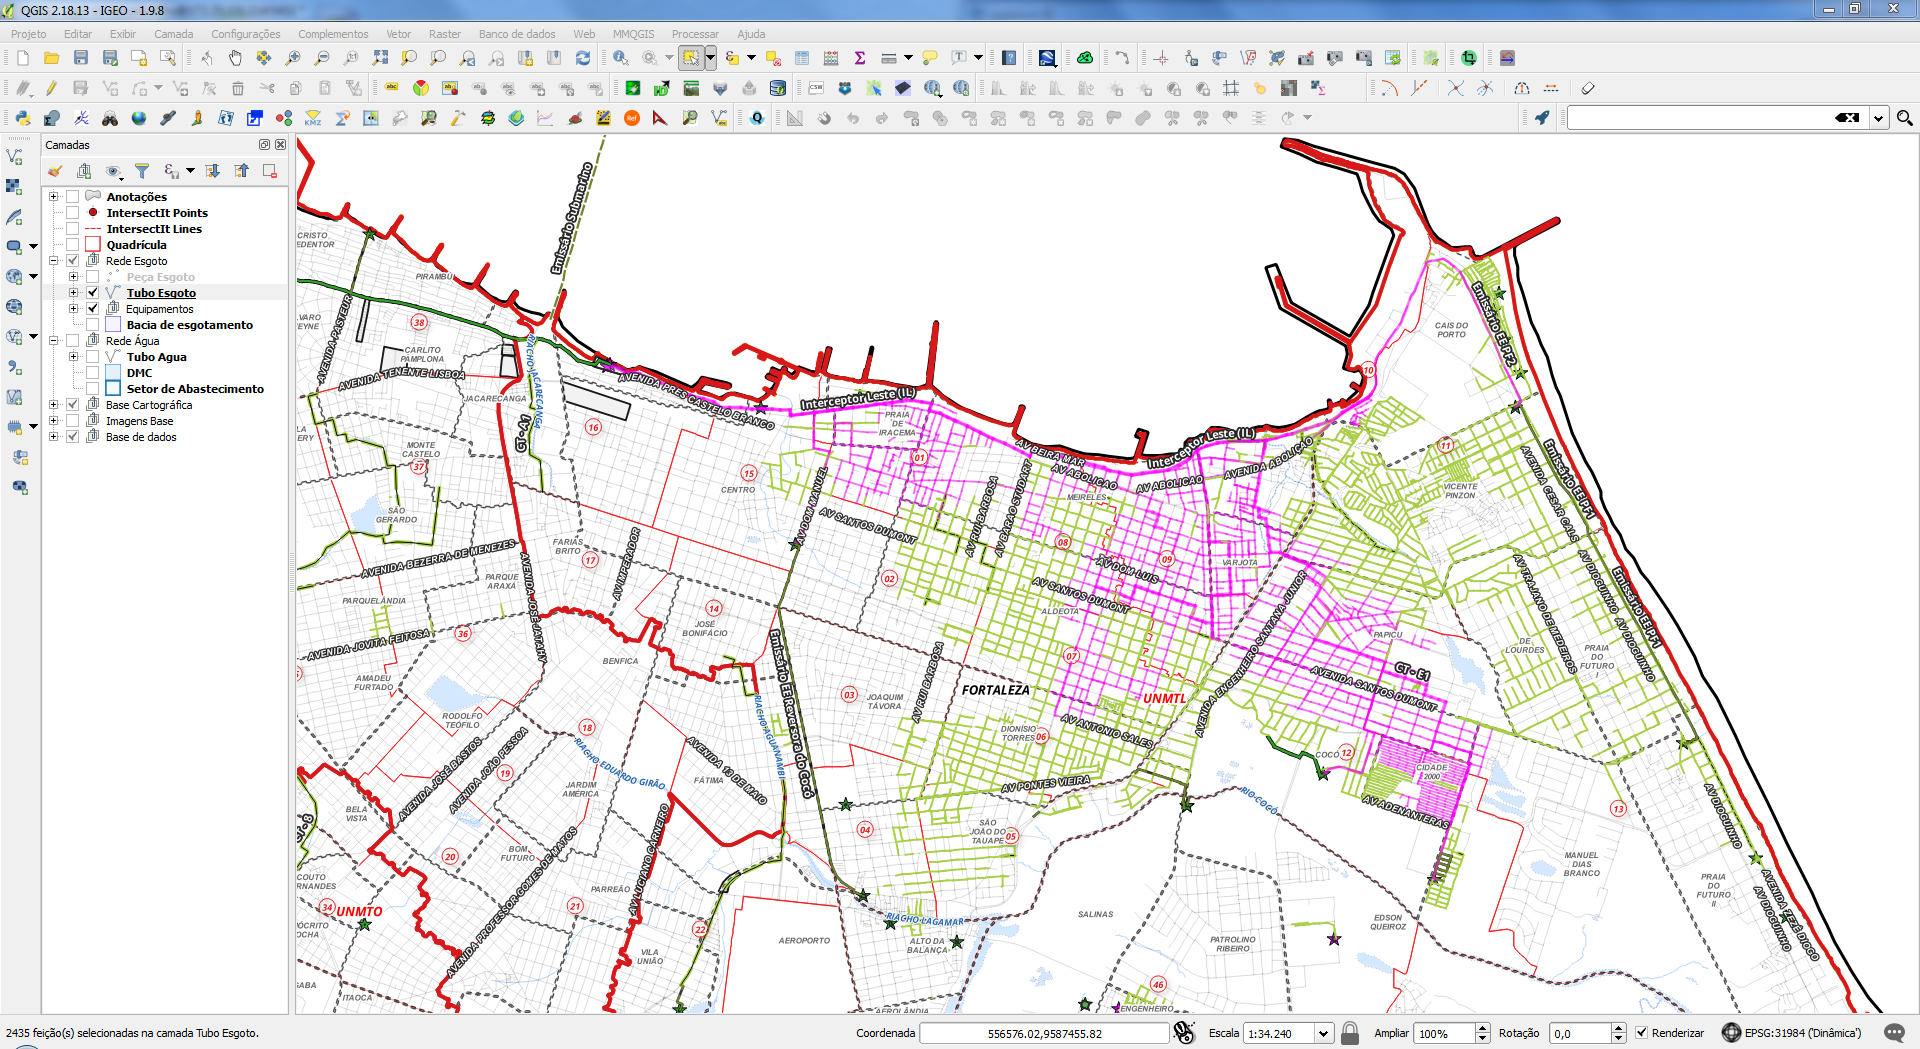The image size is (1920, 1049).
Task: Click the Add Group icon in Camadas
Action: click(84, 171)
